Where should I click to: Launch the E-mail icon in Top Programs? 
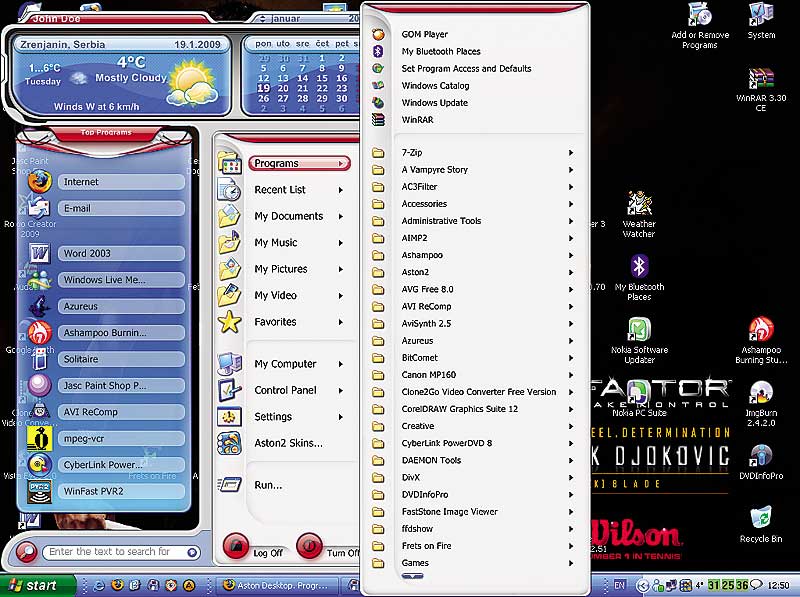(38, 208)
